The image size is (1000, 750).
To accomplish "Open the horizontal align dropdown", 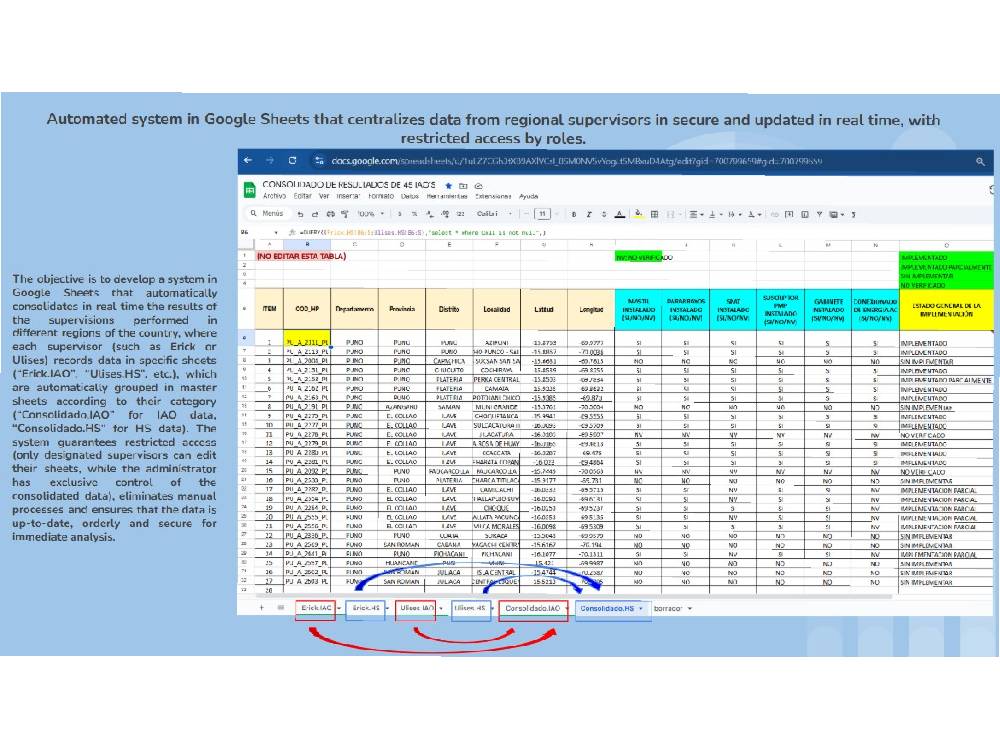I will pos(696,214).
